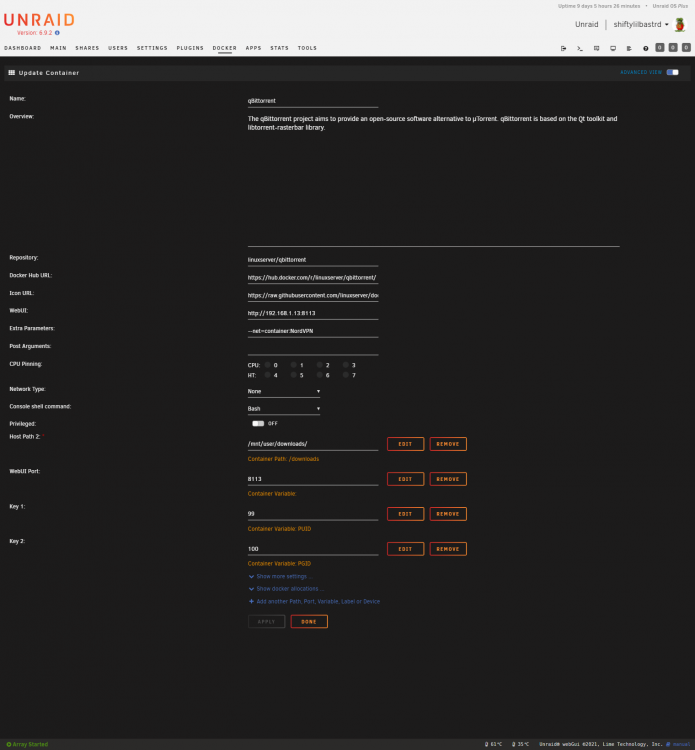This screenshot has height=750, width=695.
Task: Click the user avatar icon
Action: pos(680,24)
